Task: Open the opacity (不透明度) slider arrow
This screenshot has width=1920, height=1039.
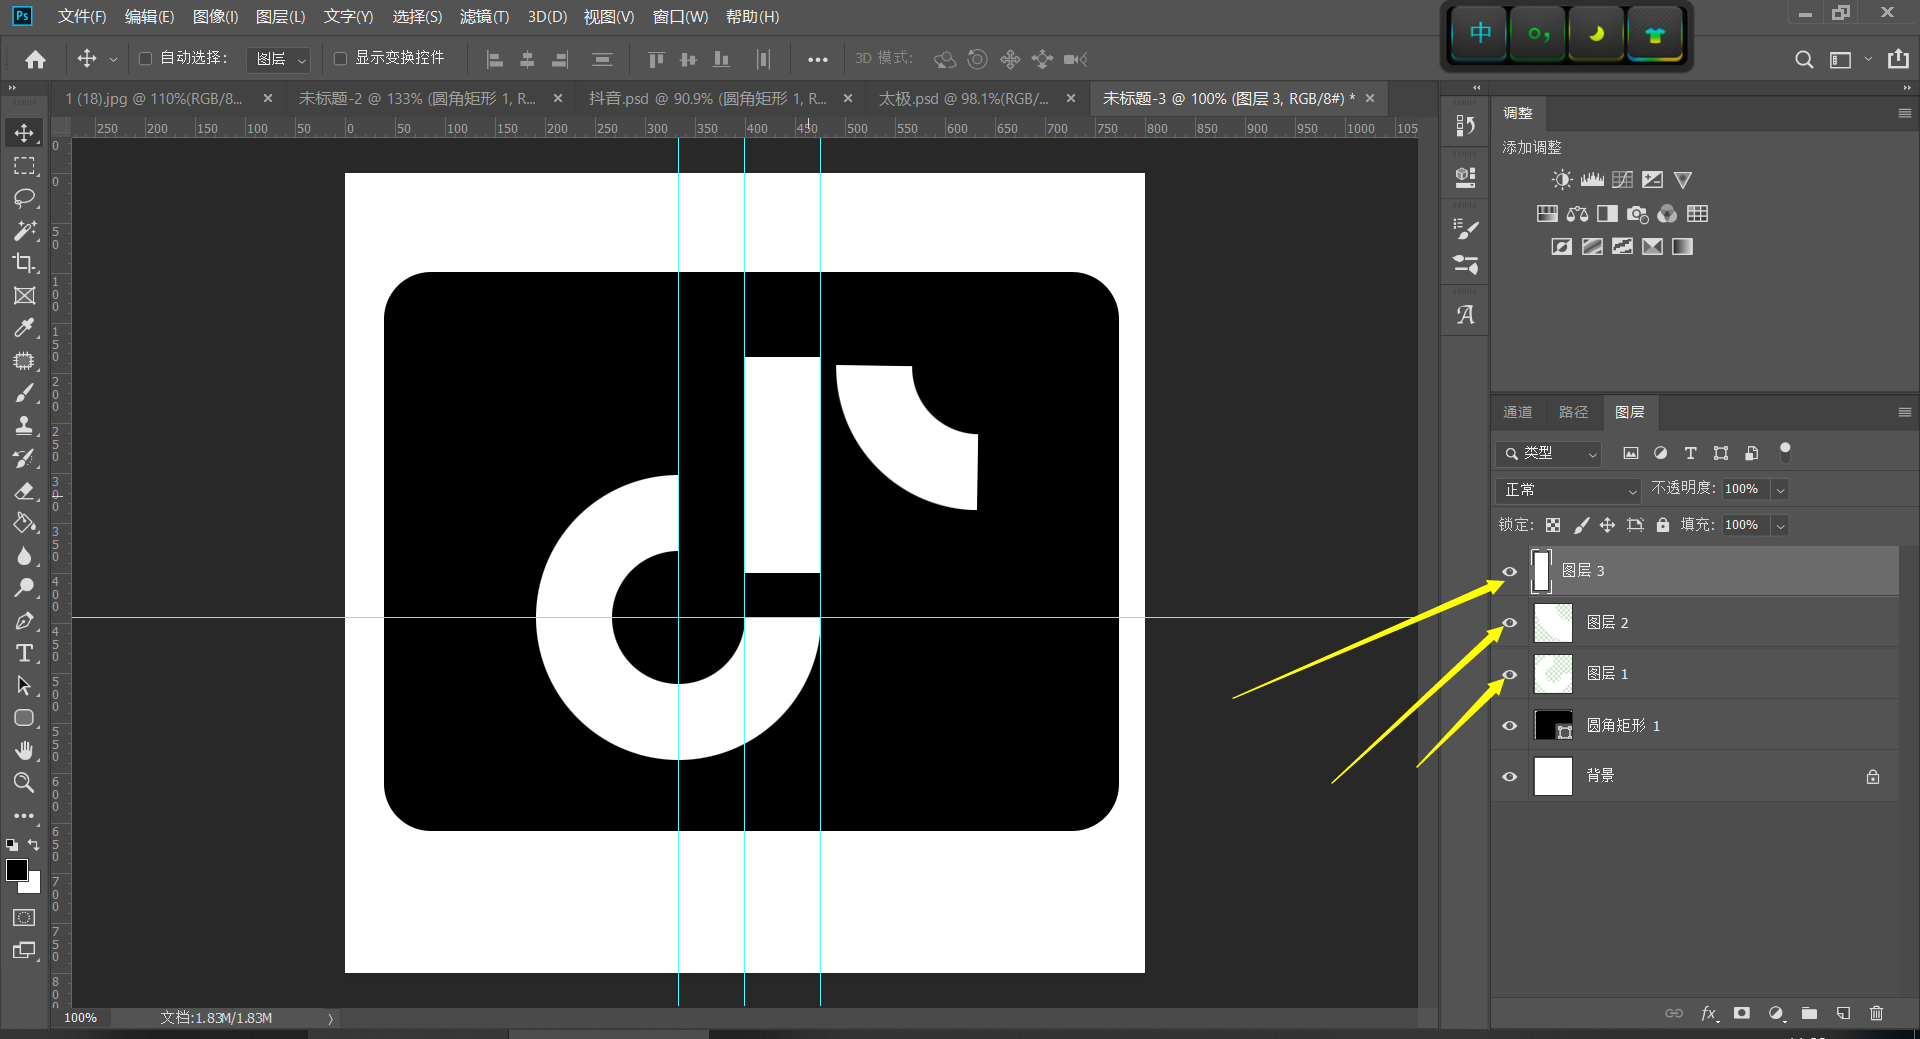Action: click(x=1780, y=490)
